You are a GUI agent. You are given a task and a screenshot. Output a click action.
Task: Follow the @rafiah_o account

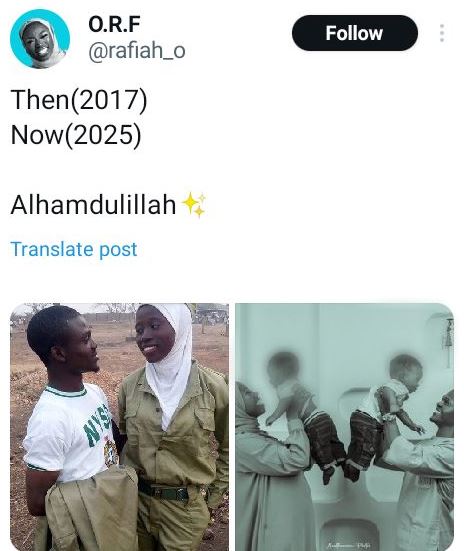(355, 33)
